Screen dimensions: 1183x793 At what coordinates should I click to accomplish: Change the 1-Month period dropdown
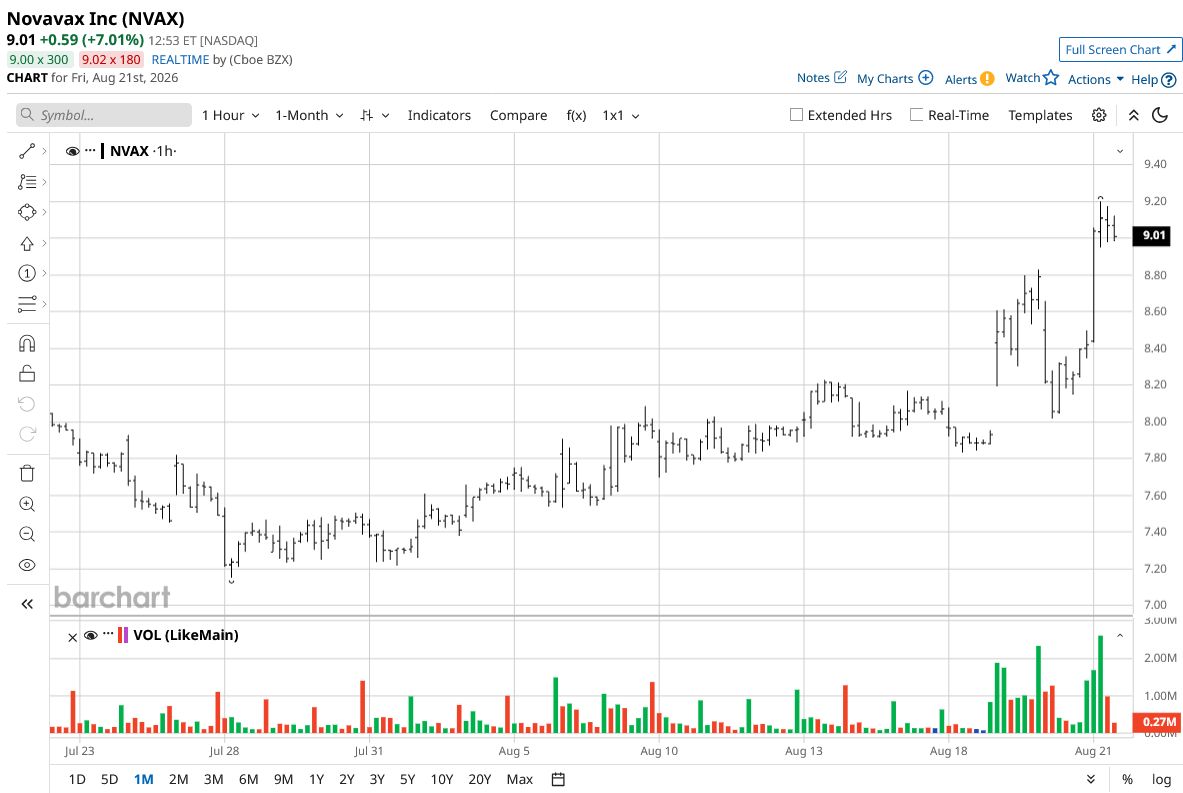[309, 115]
